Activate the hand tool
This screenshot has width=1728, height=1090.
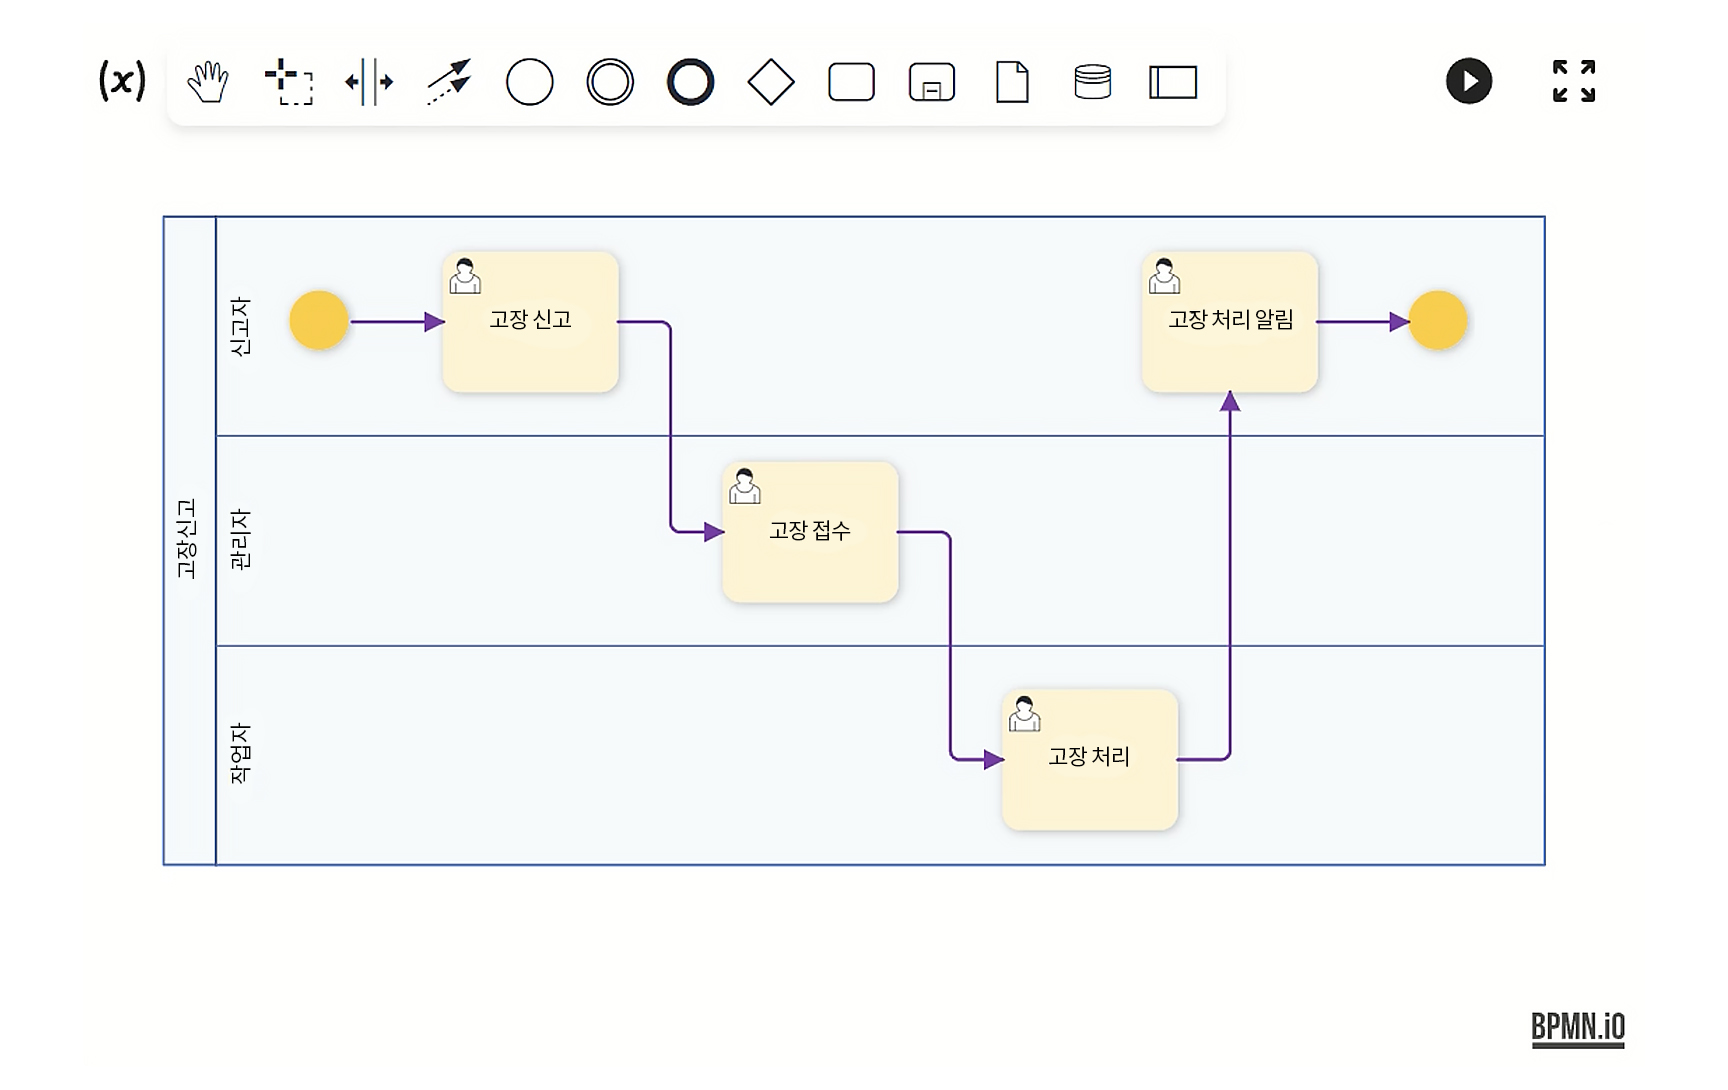pos(208,82)
